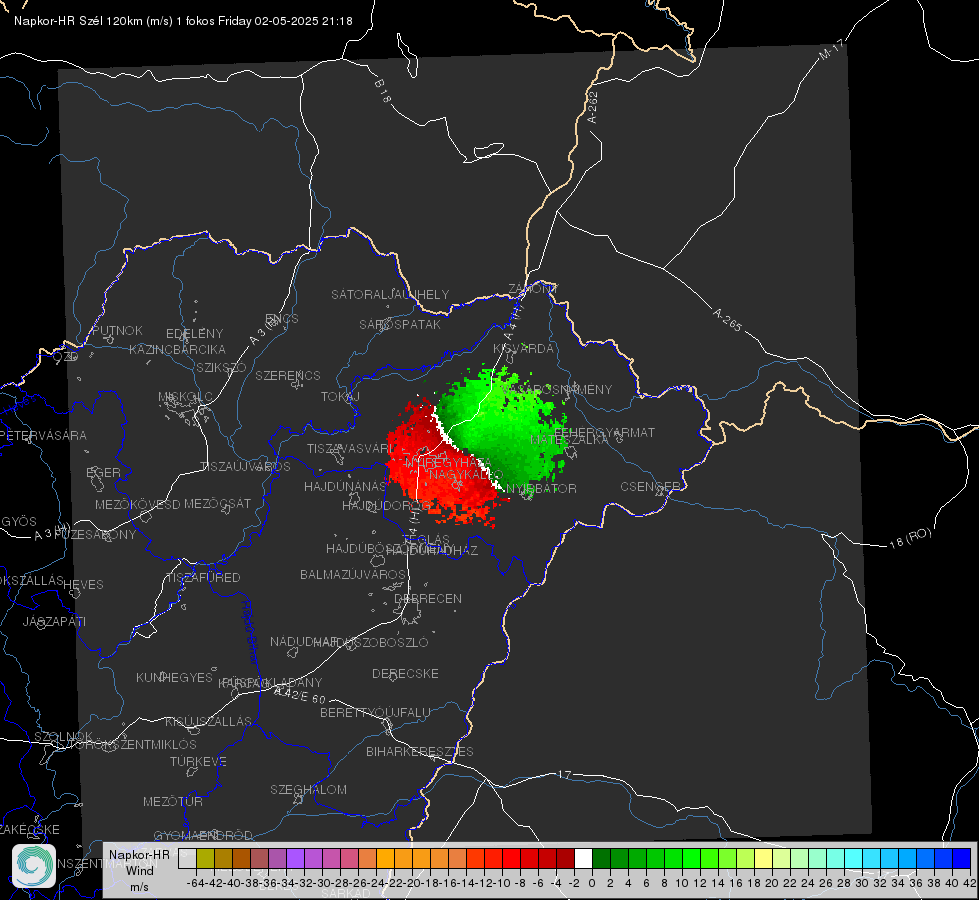The image size is (979, 900).
Task: Pick the pale yellow swatch in wind legend
Action: coord(764,858)
